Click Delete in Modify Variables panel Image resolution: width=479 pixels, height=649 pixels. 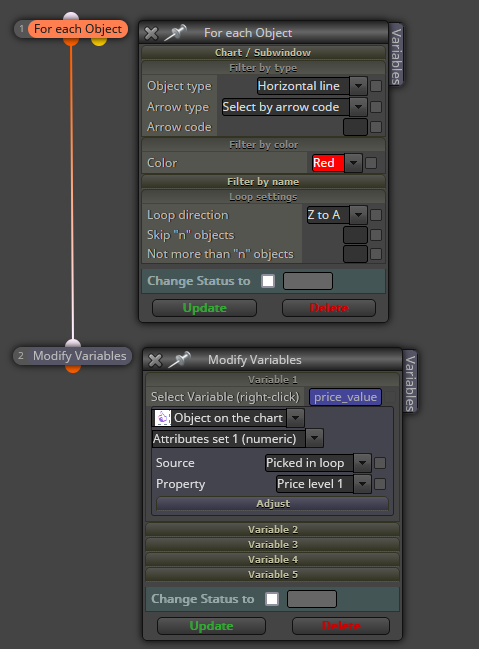pos(341,626)
